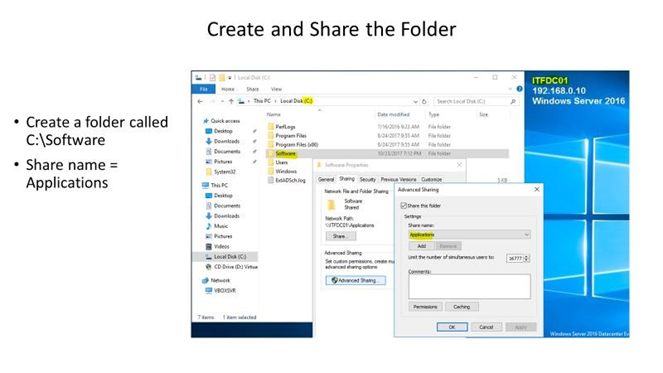Click the Quick access star icon
The image size is (663, 373).
(x=206, y=121)
